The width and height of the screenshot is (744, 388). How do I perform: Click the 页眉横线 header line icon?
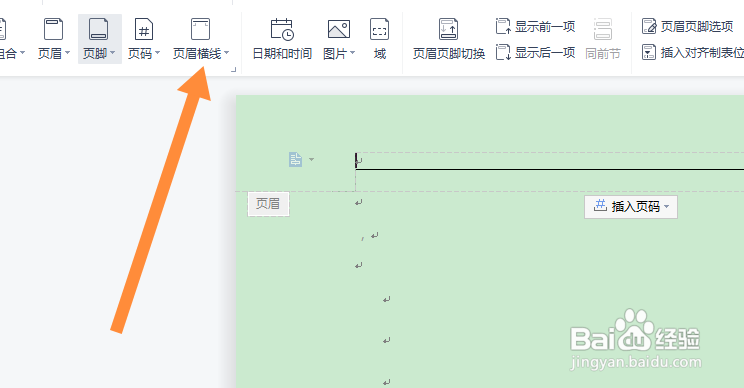click(200, 29)
